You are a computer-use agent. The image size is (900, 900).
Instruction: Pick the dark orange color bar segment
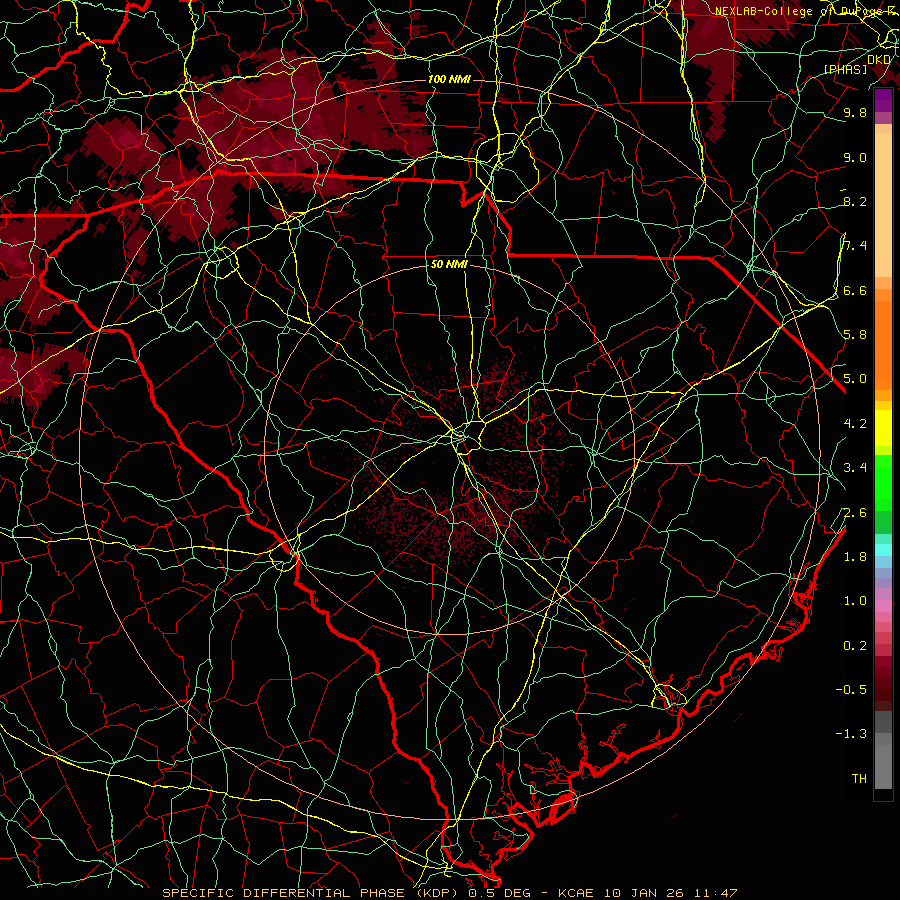click(883, 344)
